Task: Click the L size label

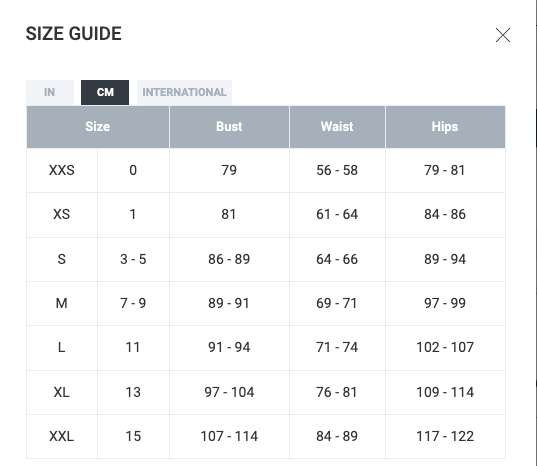Action: click(62, 347)
